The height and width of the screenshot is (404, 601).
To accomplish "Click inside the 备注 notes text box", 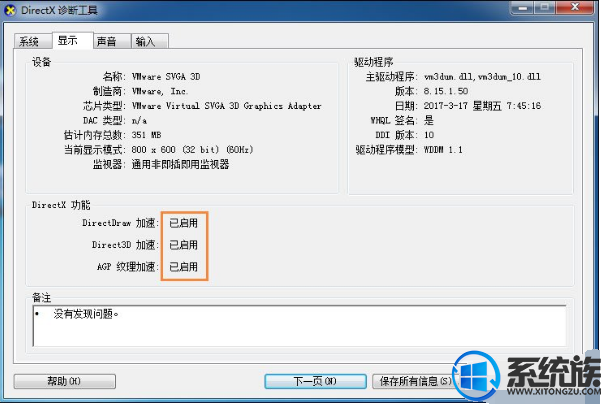I will pyautogui.click(x=299, y=326).
